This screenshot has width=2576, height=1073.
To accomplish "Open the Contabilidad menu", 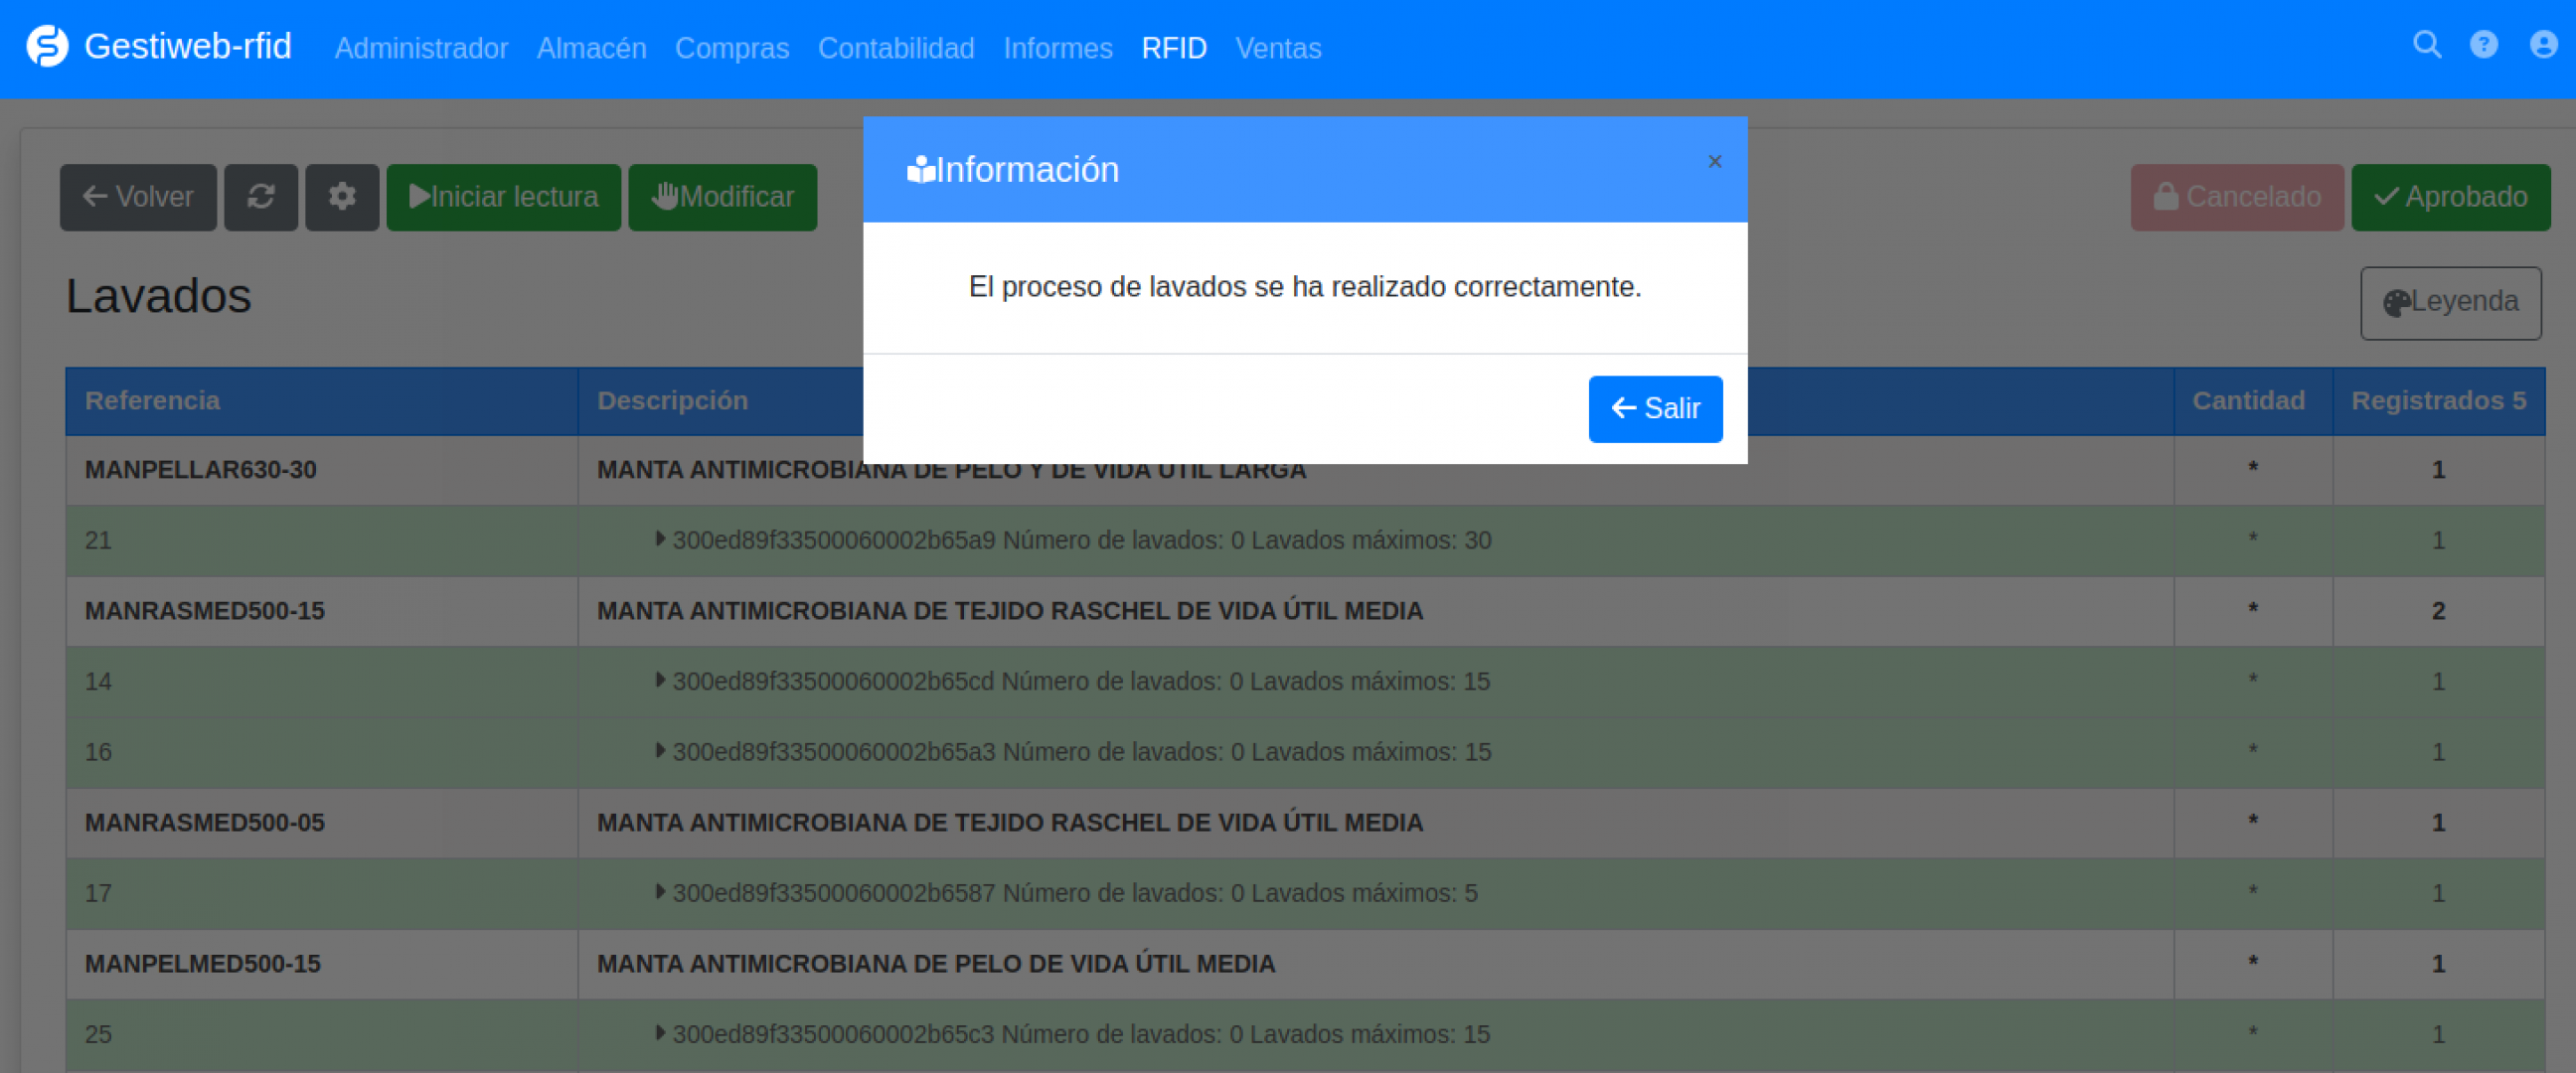I will 896,48.
